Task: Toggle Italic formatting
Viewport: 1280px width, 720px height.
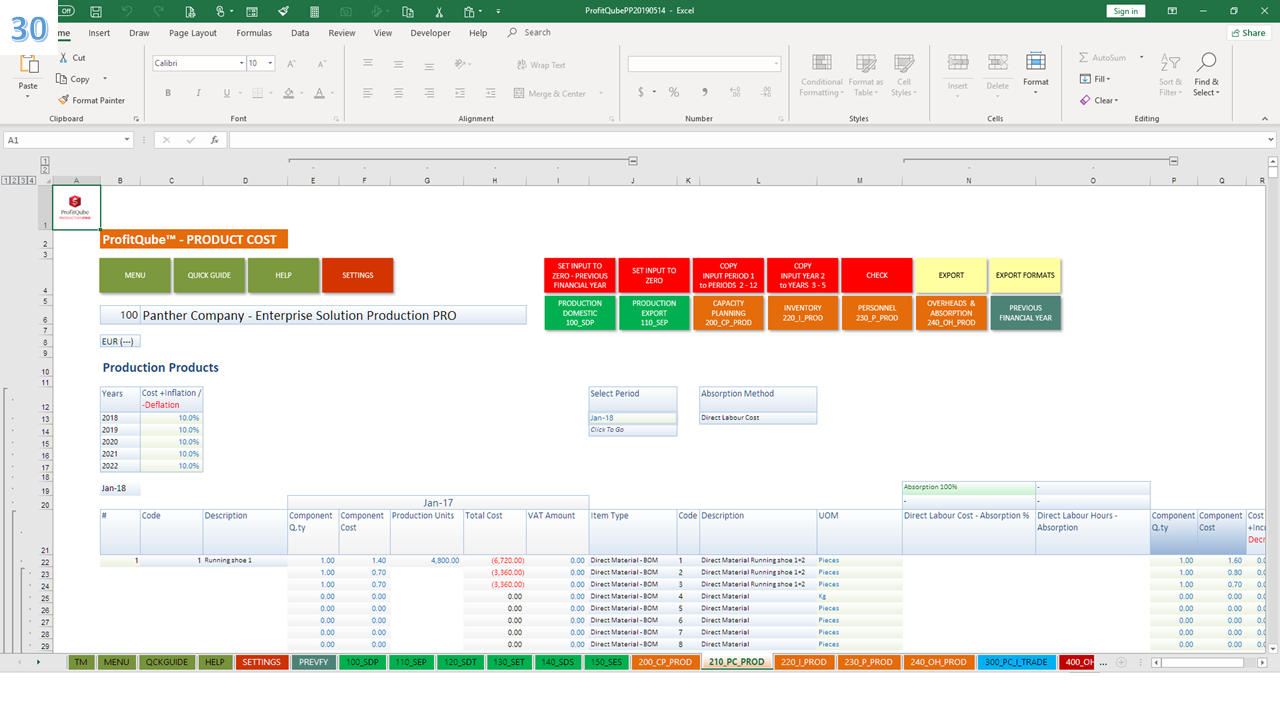Action: point(196,93)
